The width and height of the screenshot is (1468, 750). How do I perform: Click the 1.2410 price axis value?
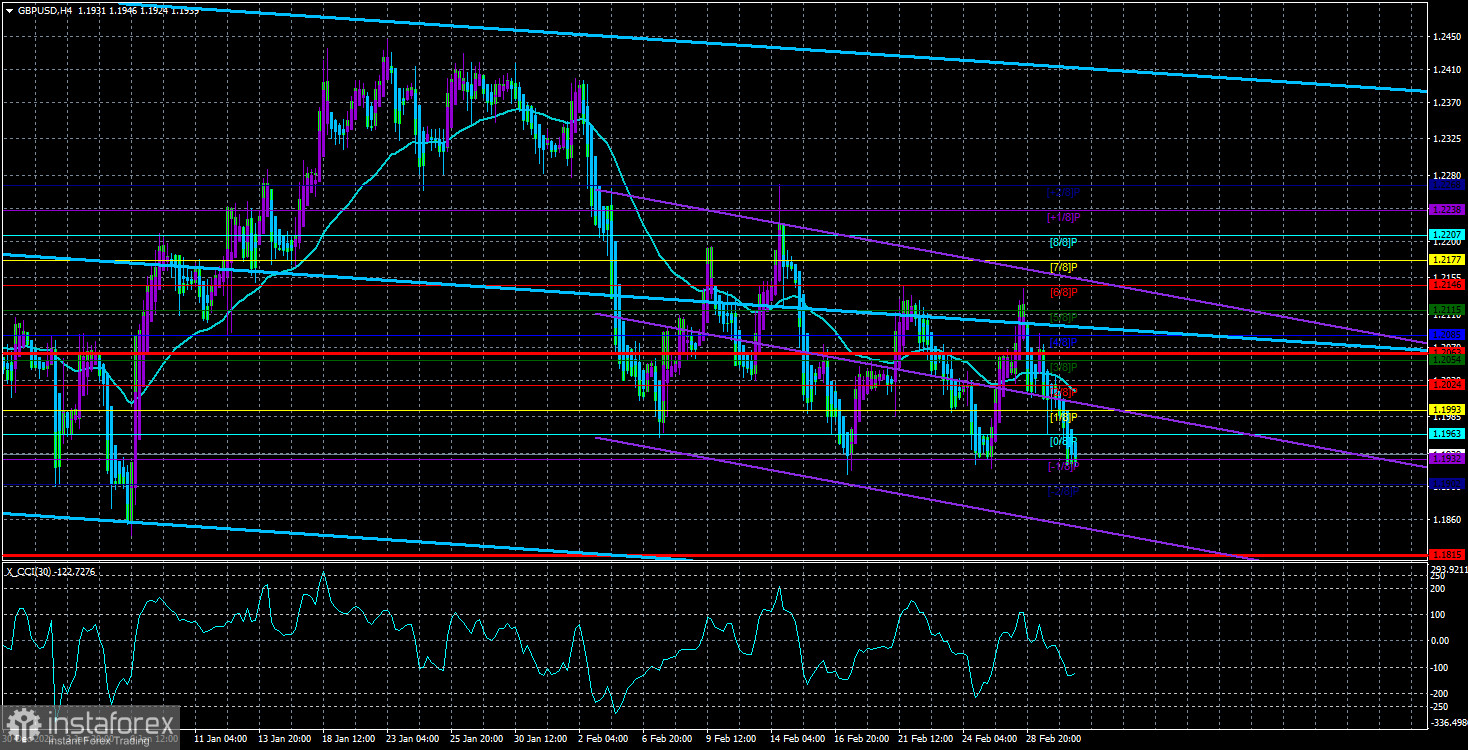point(1447,70)
